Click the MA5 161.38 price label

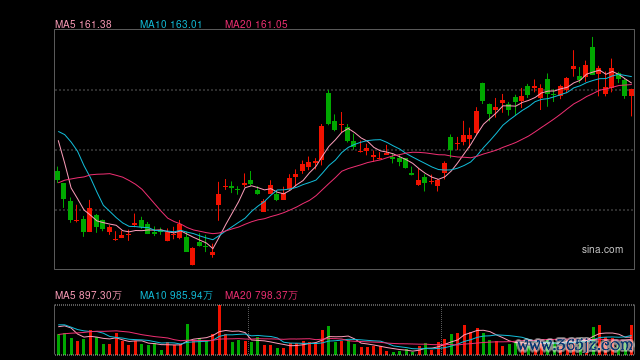[x=83, y=24]
